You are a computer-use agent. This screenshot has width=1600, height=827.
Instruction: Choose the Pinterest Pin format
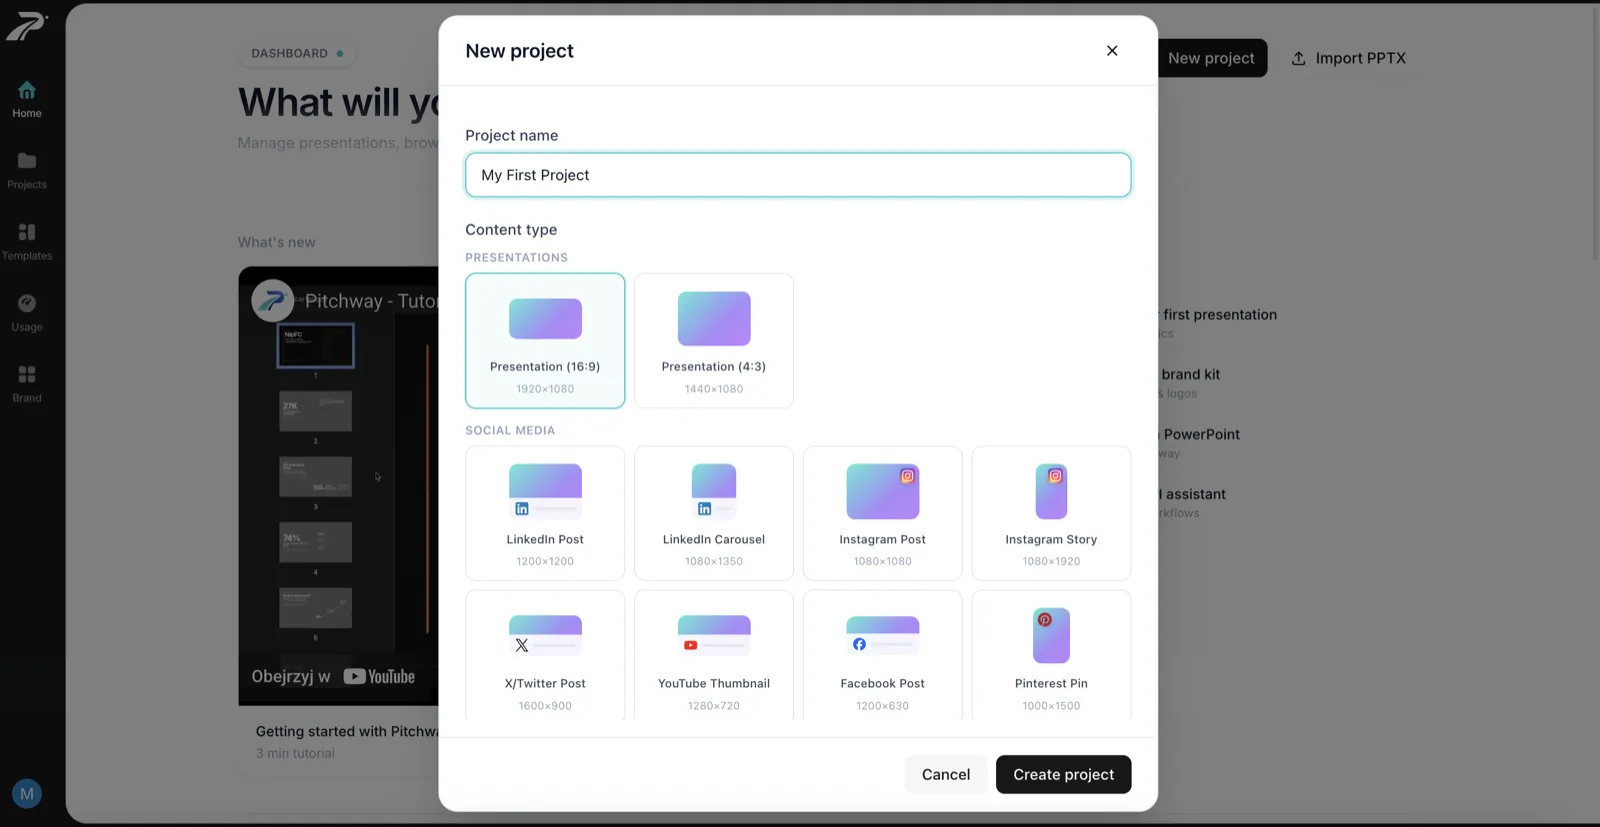tap(1051, 656)
